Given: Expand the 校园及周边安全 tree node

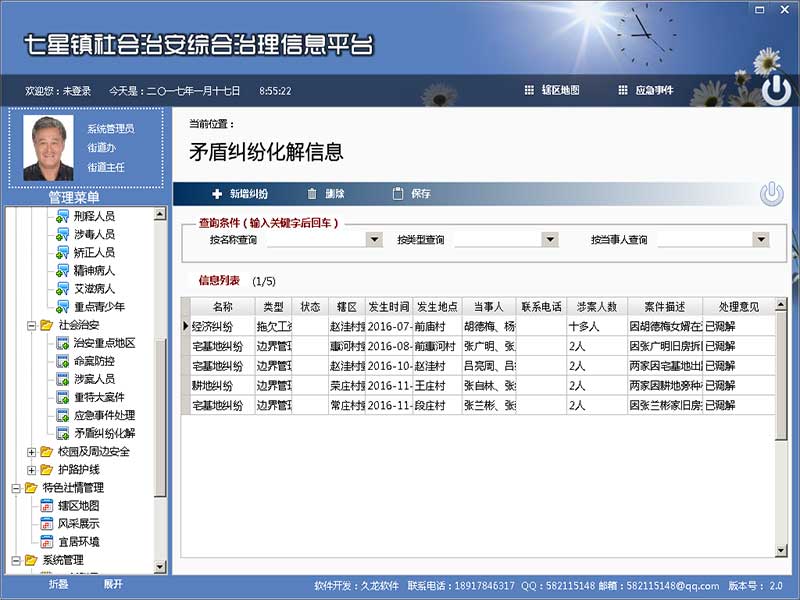Looking at the screenshot, I should coord(31,453).
